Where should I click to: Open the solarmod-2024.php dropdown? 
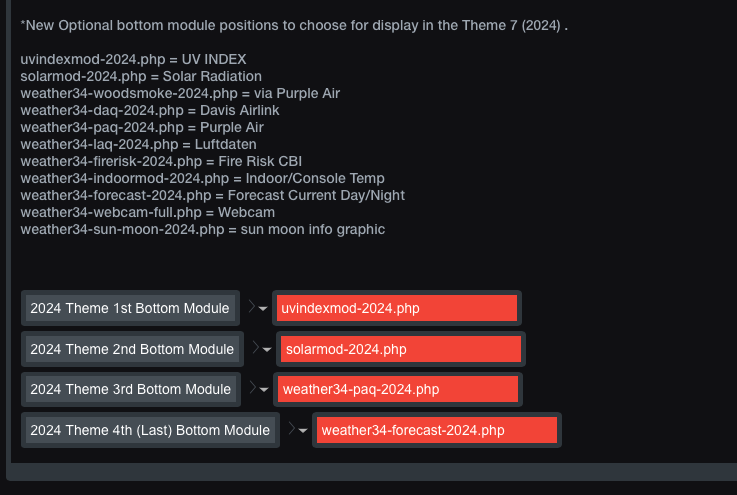[400, 349]
